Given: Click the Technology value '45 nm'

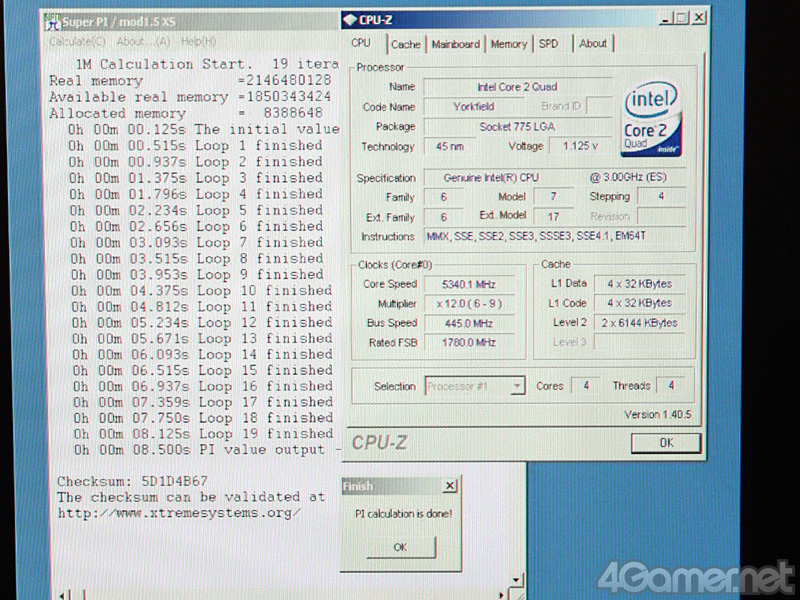Looking at the screenshot, I should [x=449, y=146].
